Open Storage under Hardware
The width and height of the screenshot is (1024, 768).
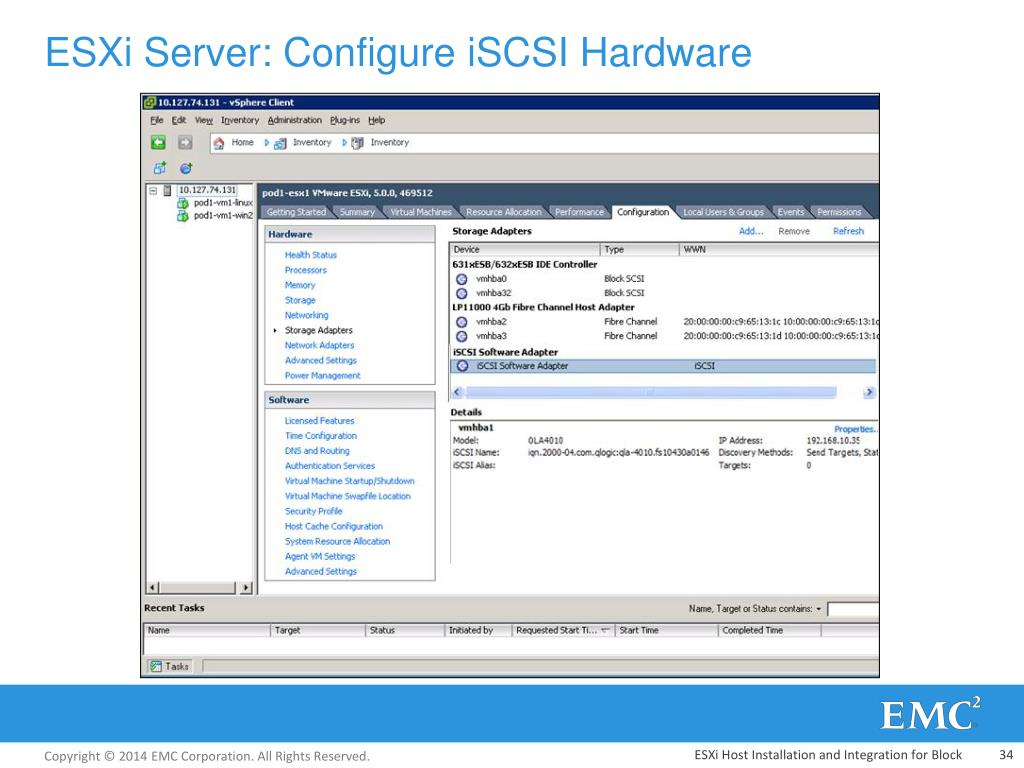point(300,300)
